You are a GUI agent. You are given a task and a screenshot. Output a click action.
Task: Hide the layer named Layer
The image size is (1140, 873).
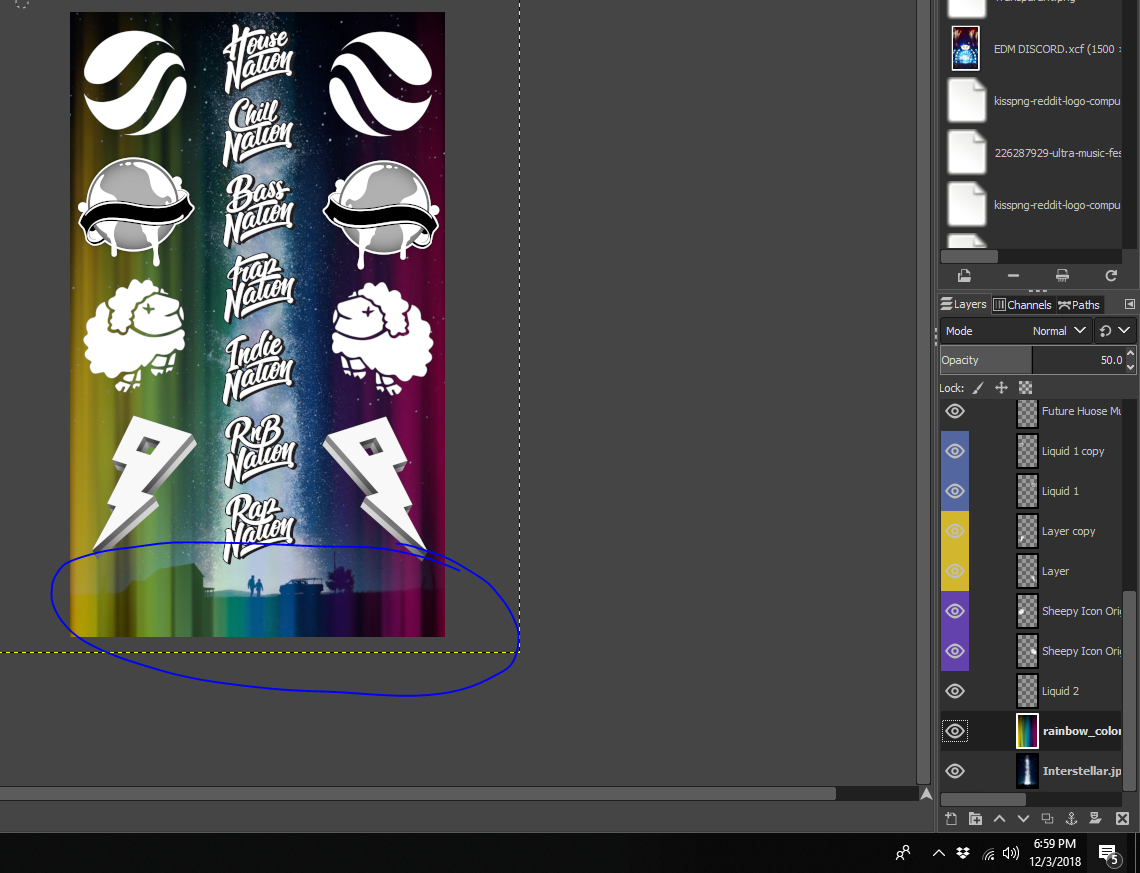(x=955, y=571)
